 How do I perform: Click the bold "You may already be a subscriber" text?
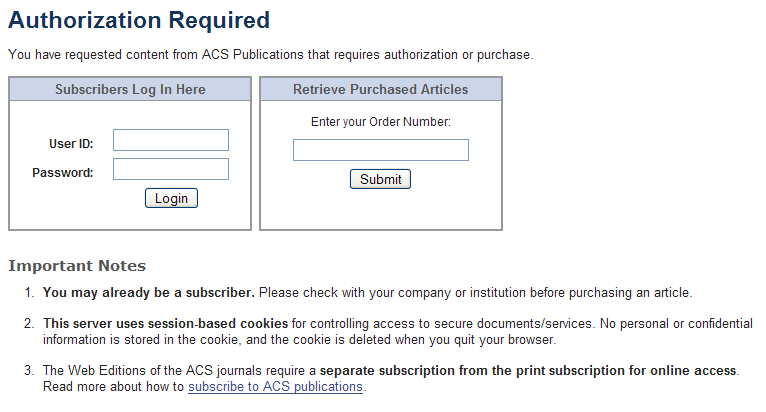[x=149, y=293]
